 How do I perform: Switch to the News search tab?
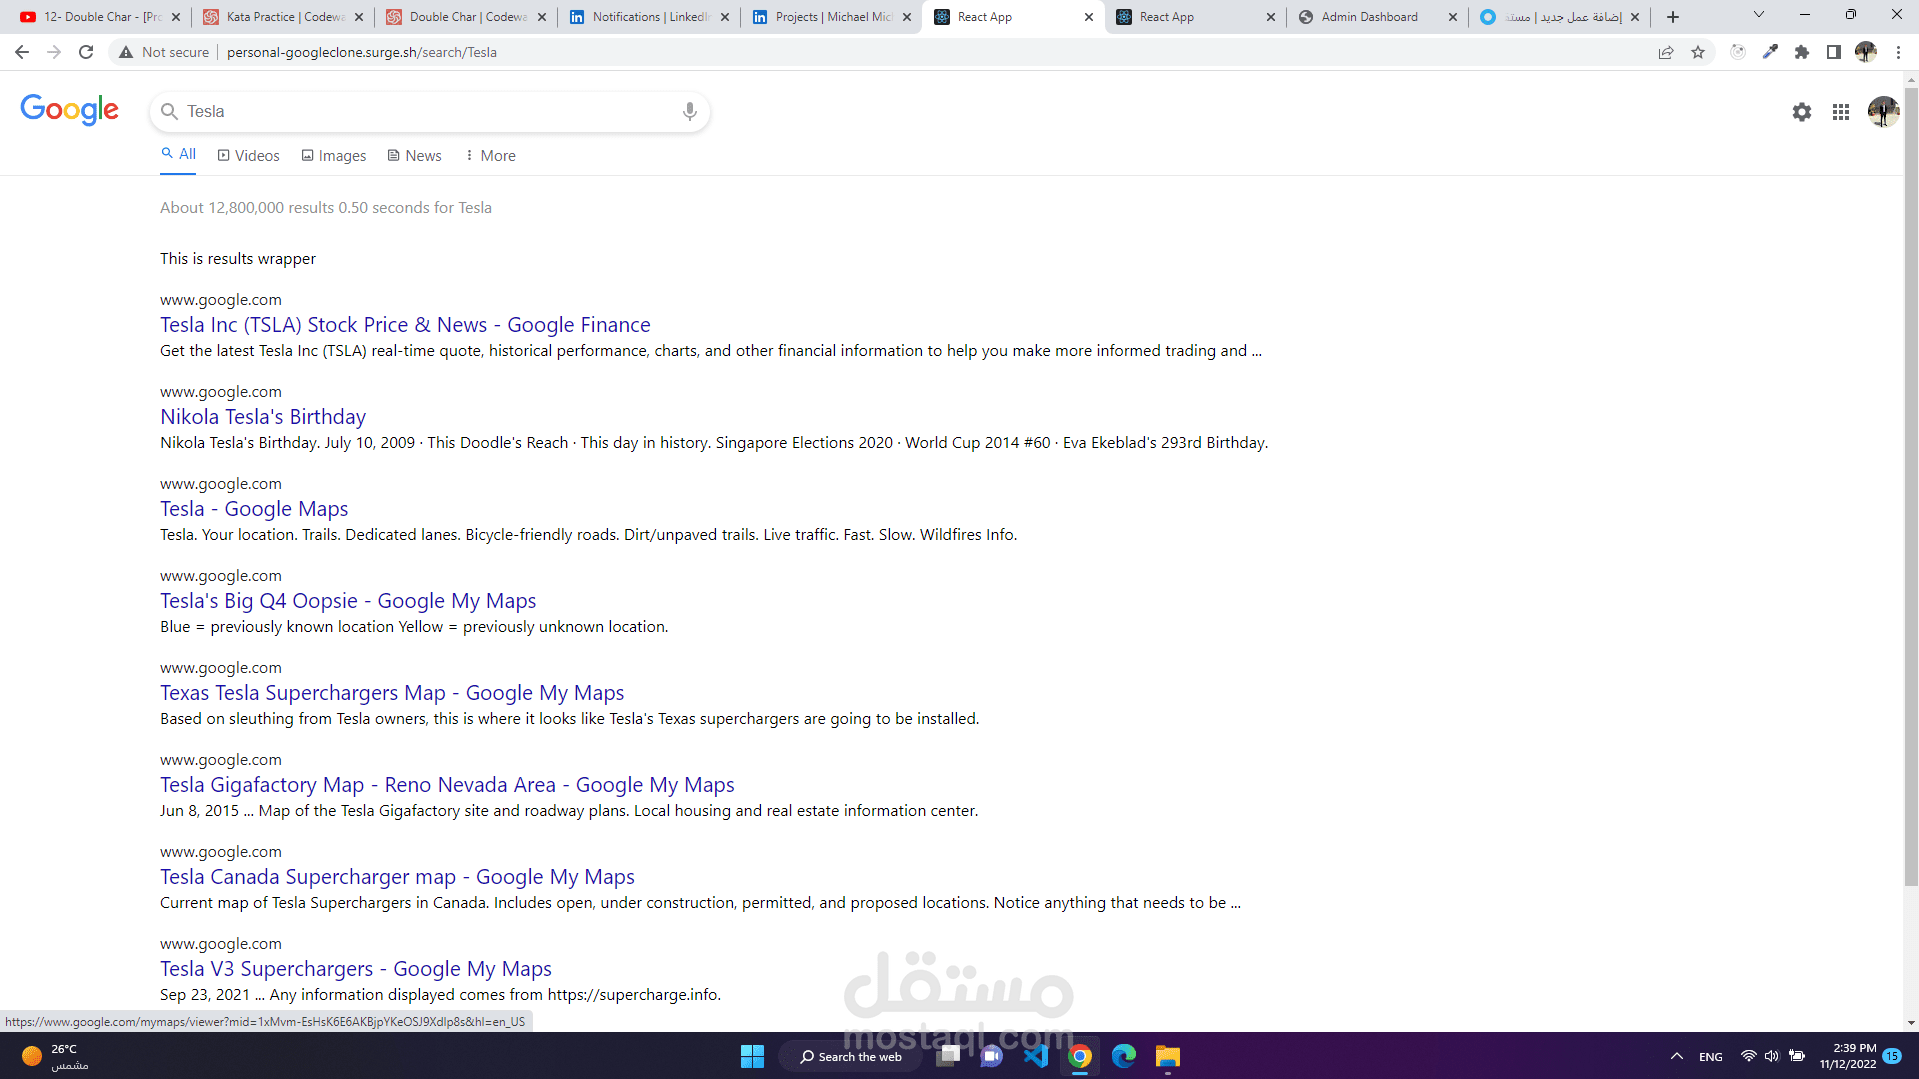[x=415, y=156]
